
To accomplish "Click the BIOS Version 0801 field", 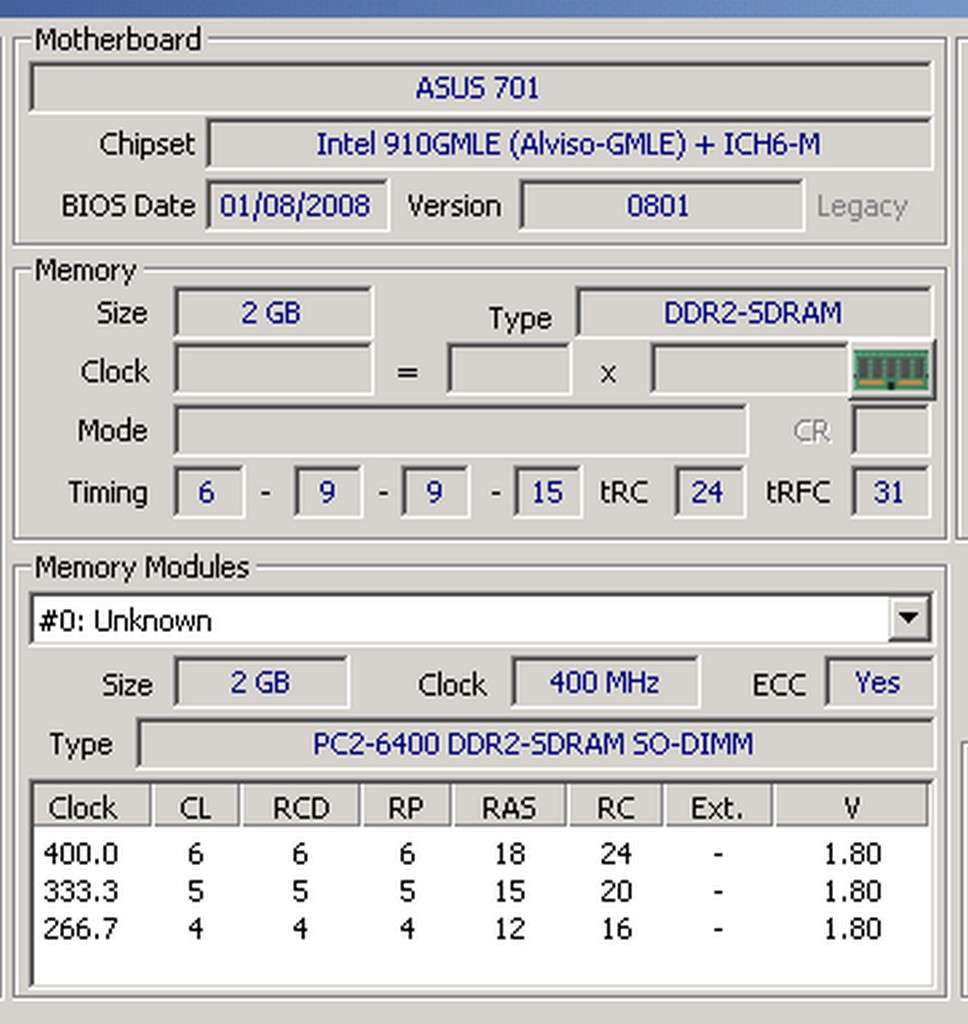I will pyautogui.click(x=662, y=205).
